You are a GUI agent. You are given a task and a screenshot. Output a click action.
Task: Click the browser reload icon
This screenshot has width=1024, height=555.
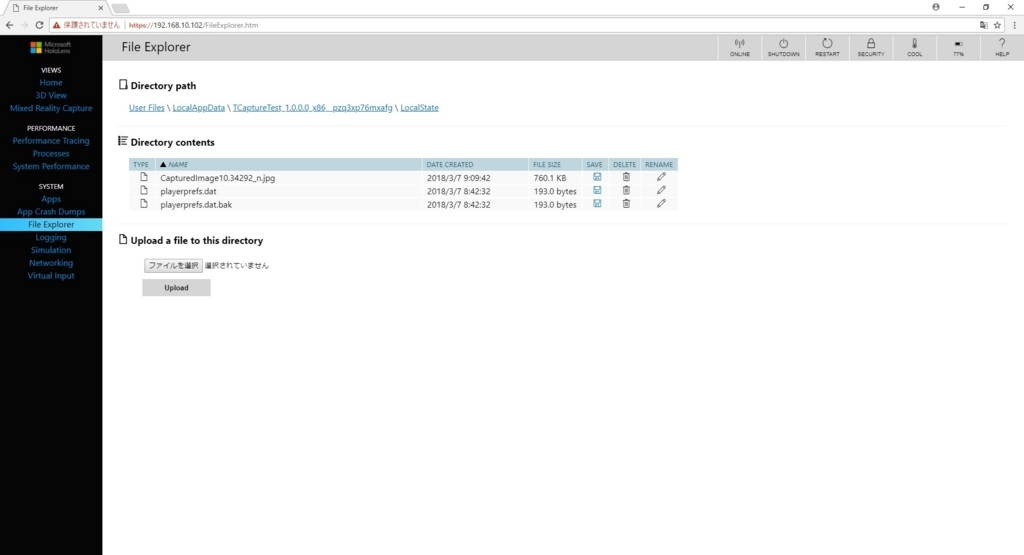[x=39, y=25]
